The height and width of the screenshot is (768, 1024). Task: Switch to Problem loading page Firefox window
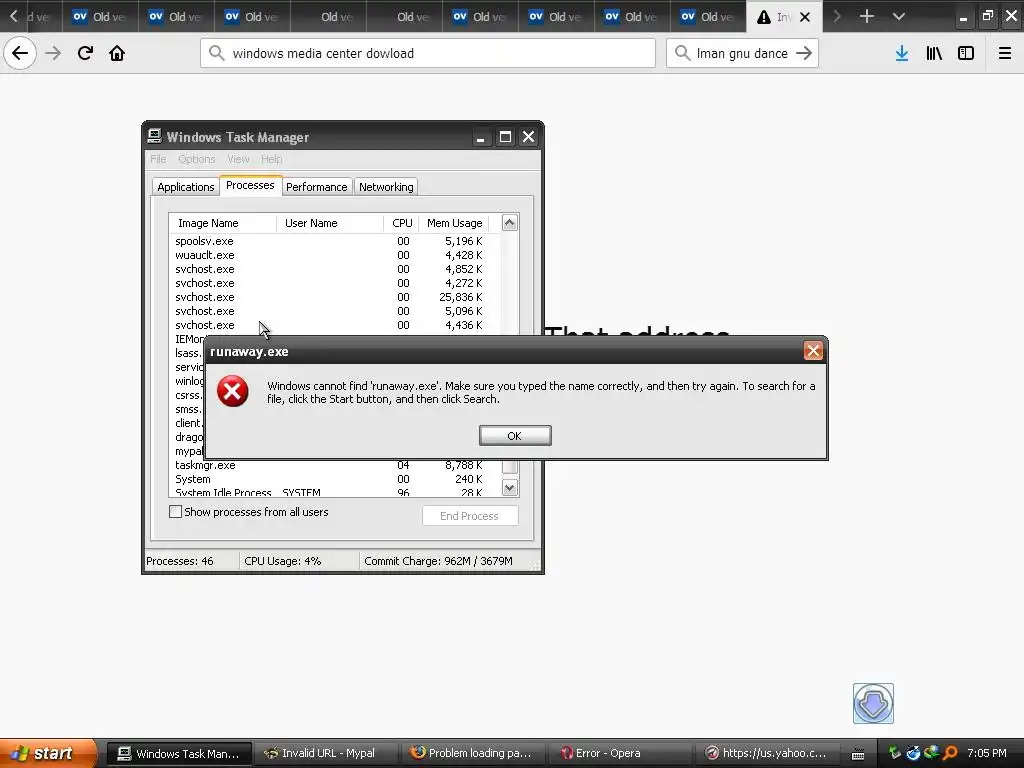tap(472, 754)
